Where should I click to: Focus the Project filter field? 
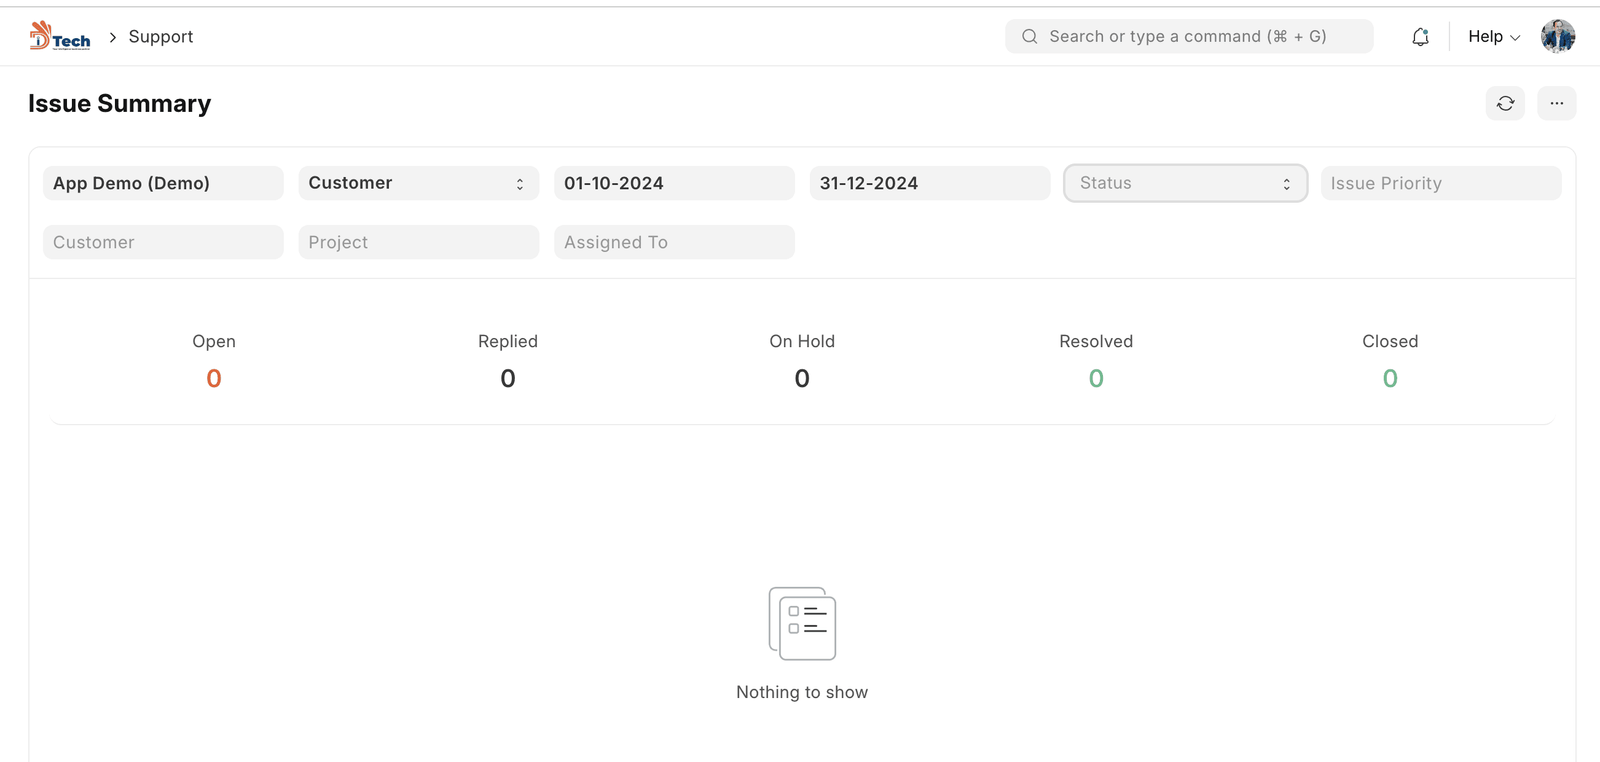418,242
